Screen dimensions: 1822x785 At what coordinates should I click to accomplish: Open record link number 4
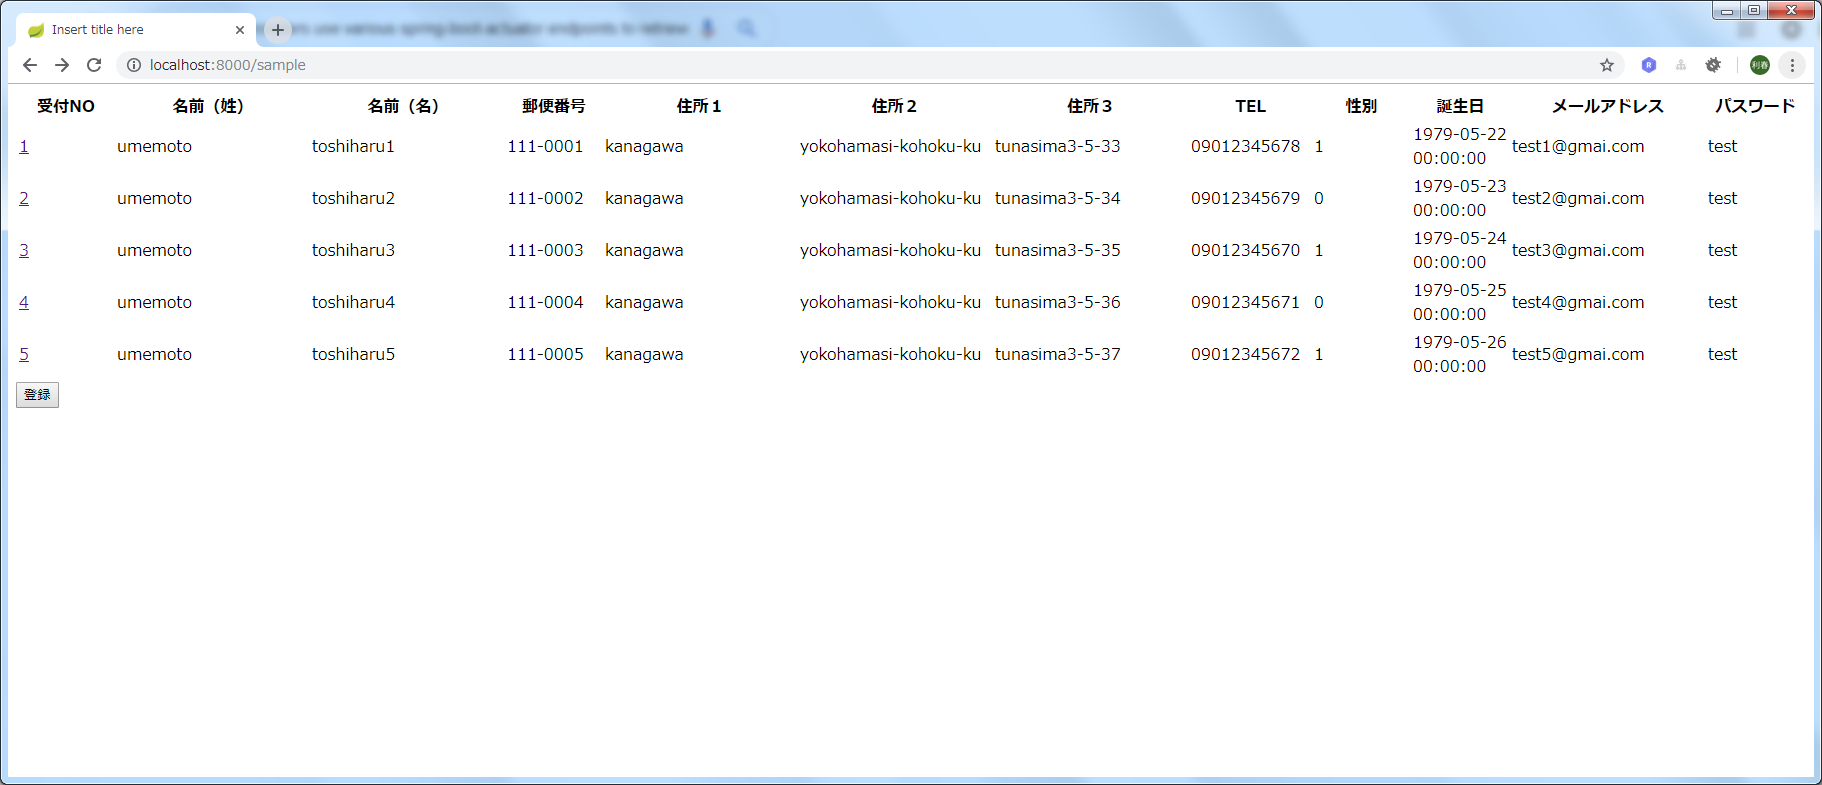tap(24, 302)
